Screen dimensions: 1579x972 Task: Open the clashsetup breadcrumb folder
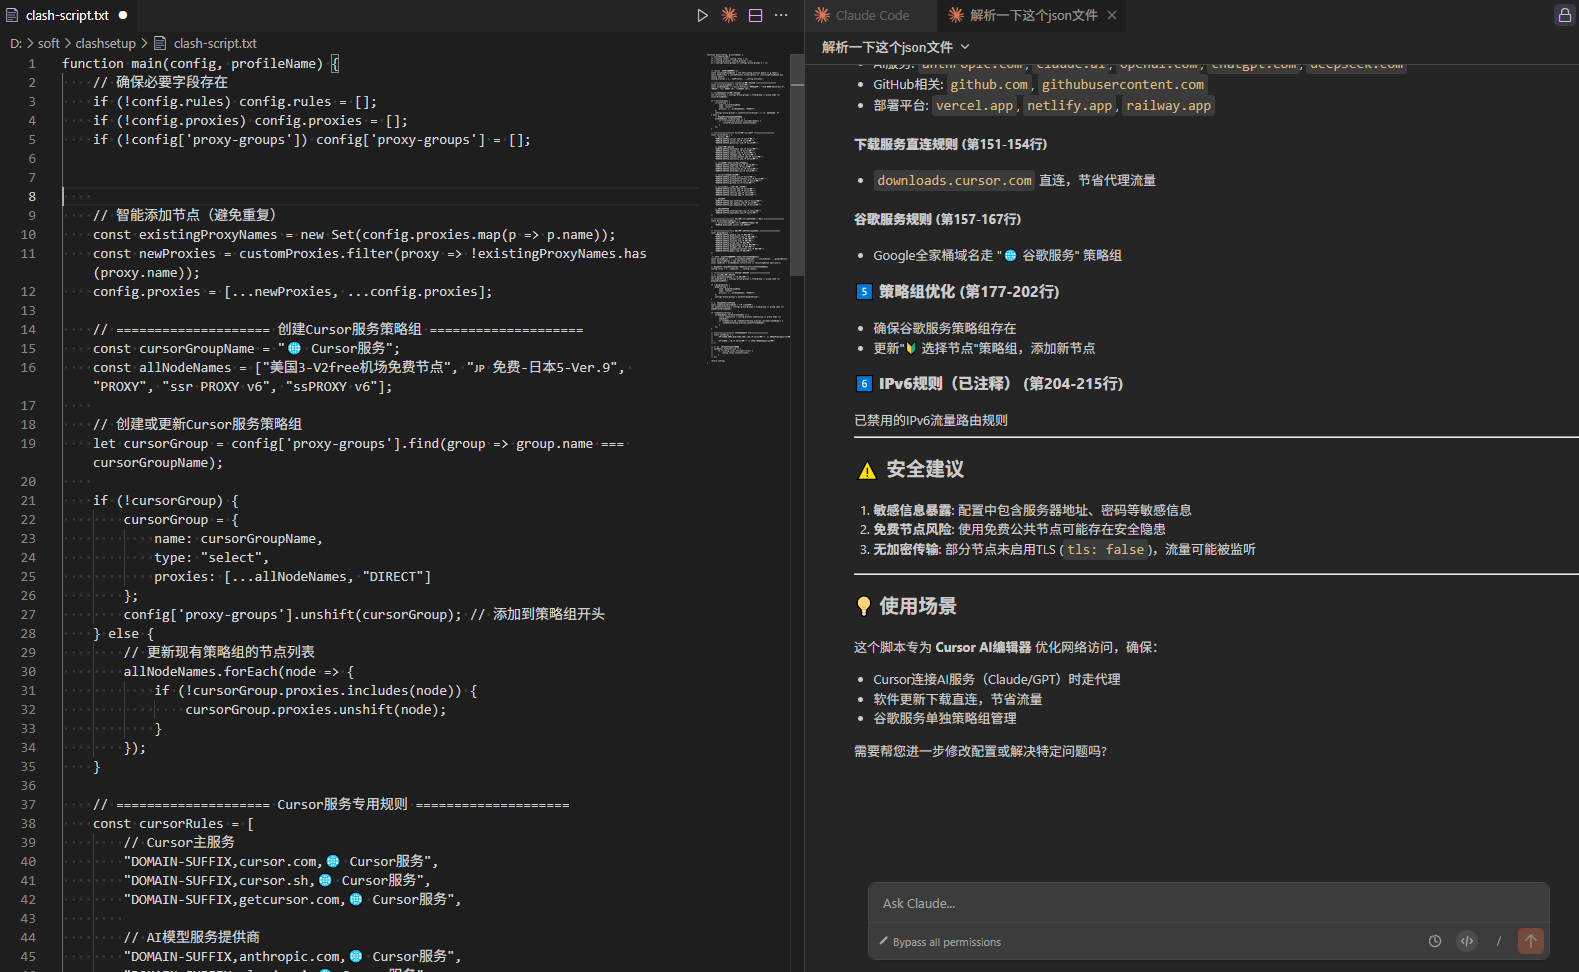click(x=105, y=43)
